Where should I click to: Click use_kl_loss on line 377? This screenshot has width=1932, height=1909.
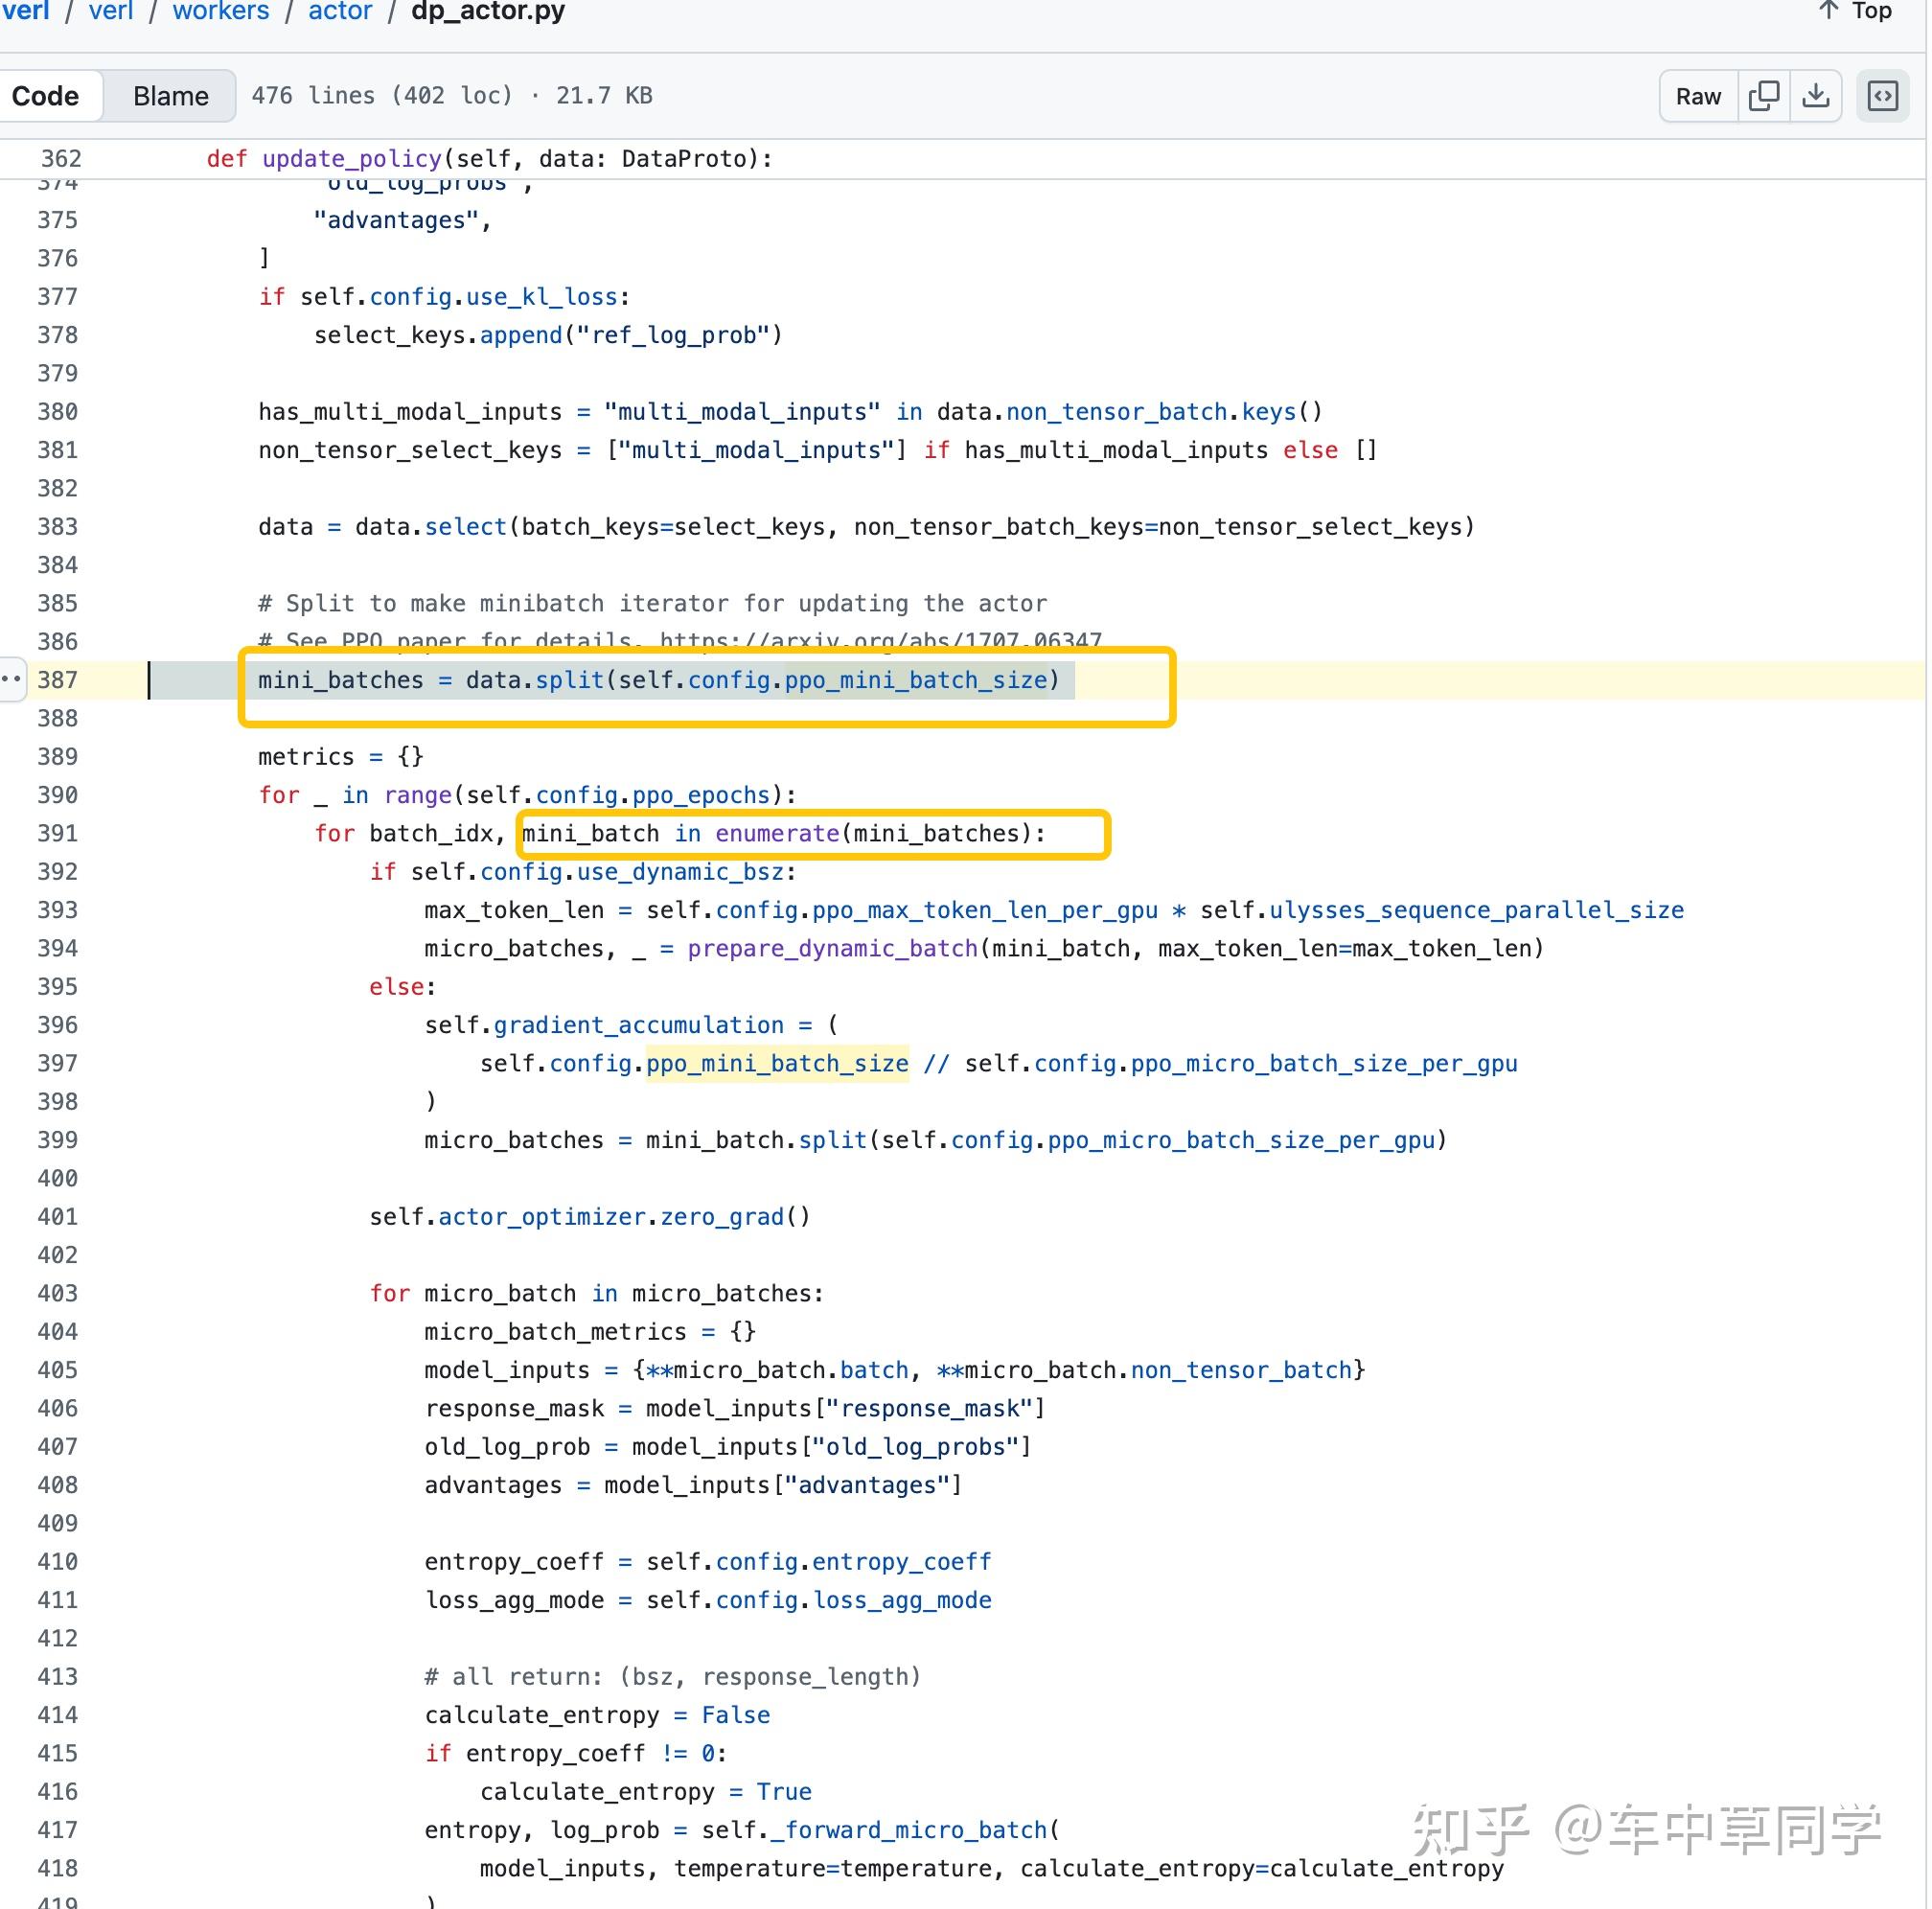[x=543, y=298]
